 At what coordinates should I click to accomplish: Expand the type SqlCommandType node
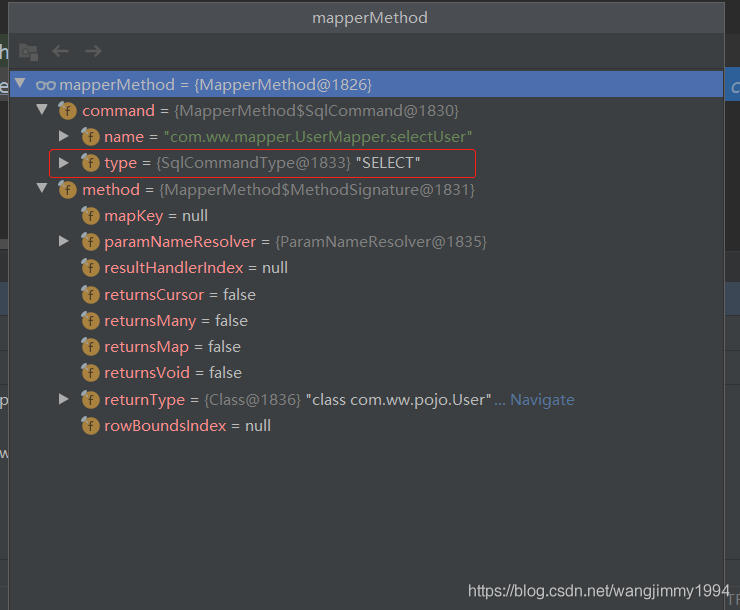click(64, 163)
